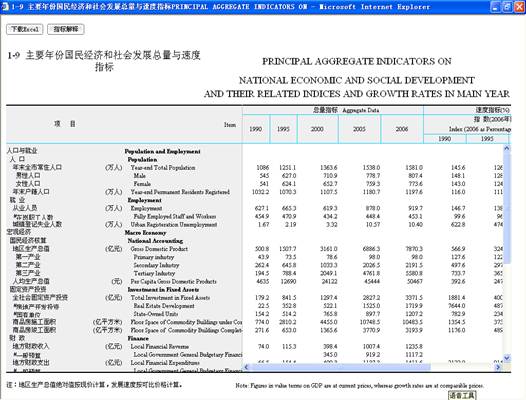Click the Chinese label 地区生产总值
Viewport: 526px width, 400px height.
31,249
